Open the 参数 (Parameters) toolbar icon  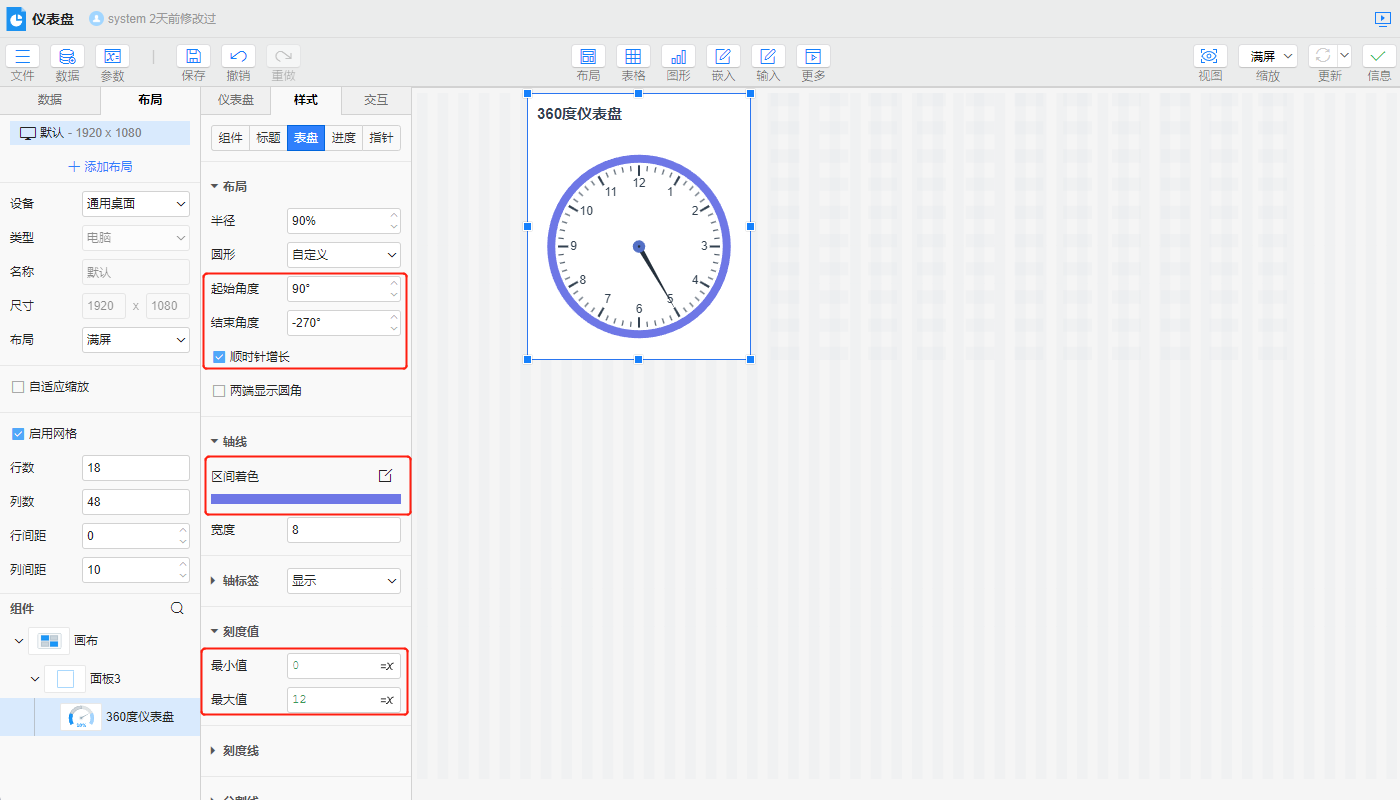(x=112, y=57)
